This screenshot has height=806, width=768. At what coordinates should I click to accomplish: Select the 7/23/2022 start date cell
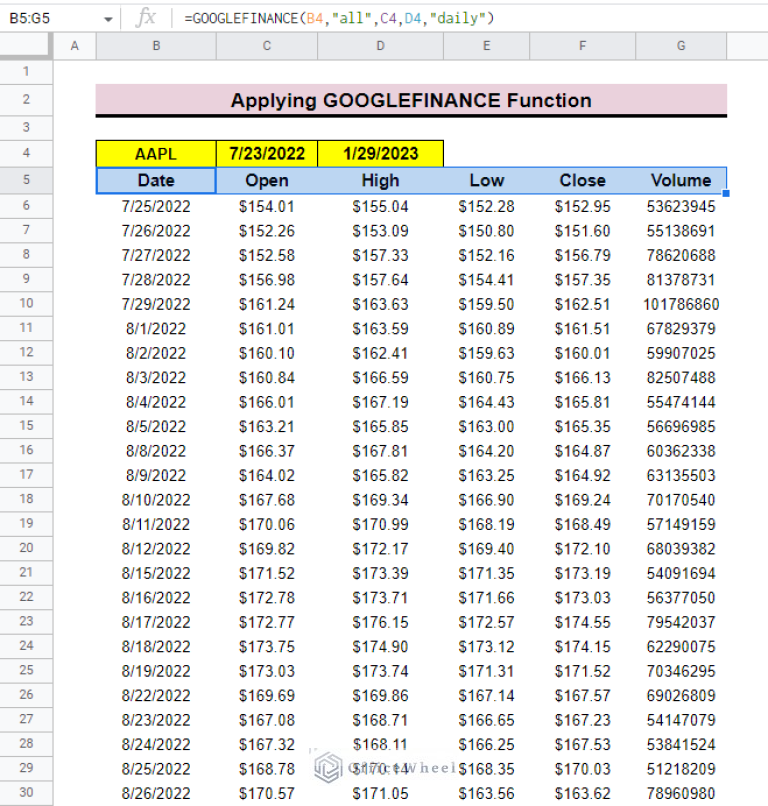267,154
